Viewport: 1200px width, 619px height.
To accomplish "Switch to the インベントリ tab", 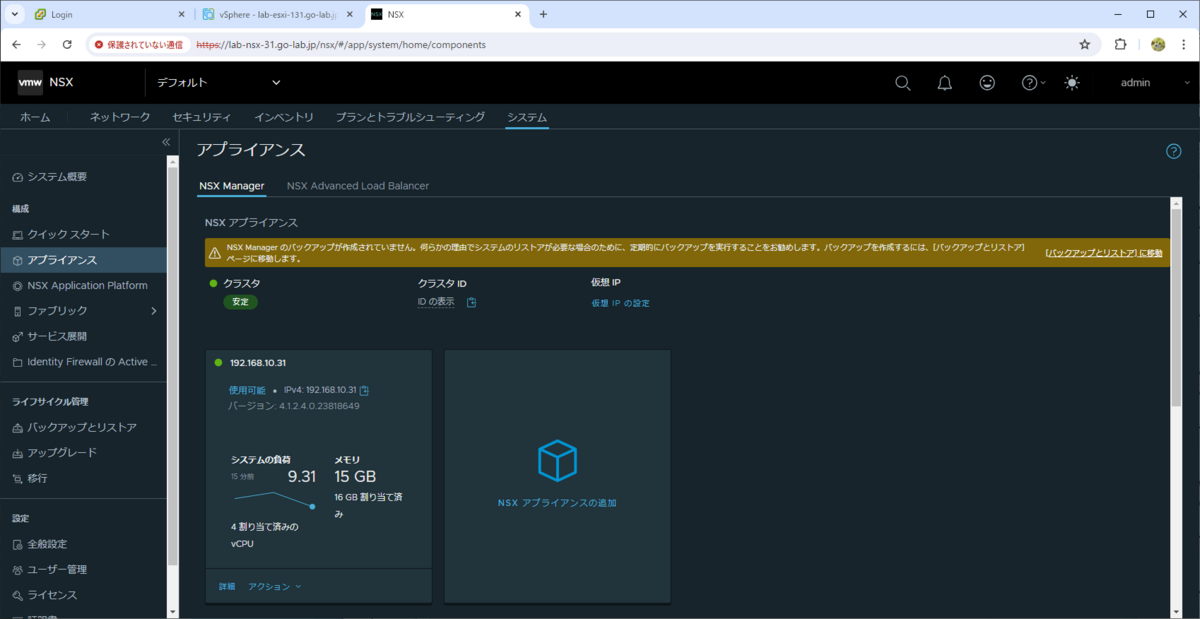I will (284, 117).
